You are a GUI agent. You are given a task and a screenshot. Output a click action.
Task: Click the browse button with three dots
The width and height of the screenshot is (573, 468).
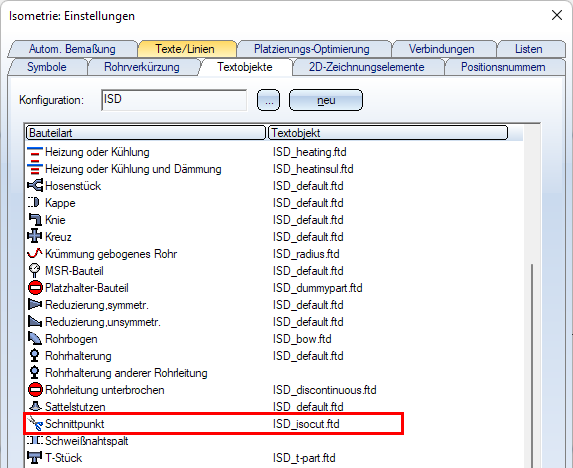pos(269,100)
